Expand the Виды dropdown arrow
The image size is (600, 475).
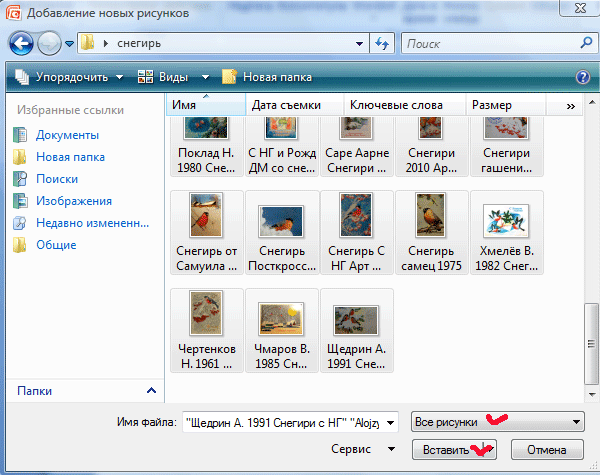(x=205, y=77)
